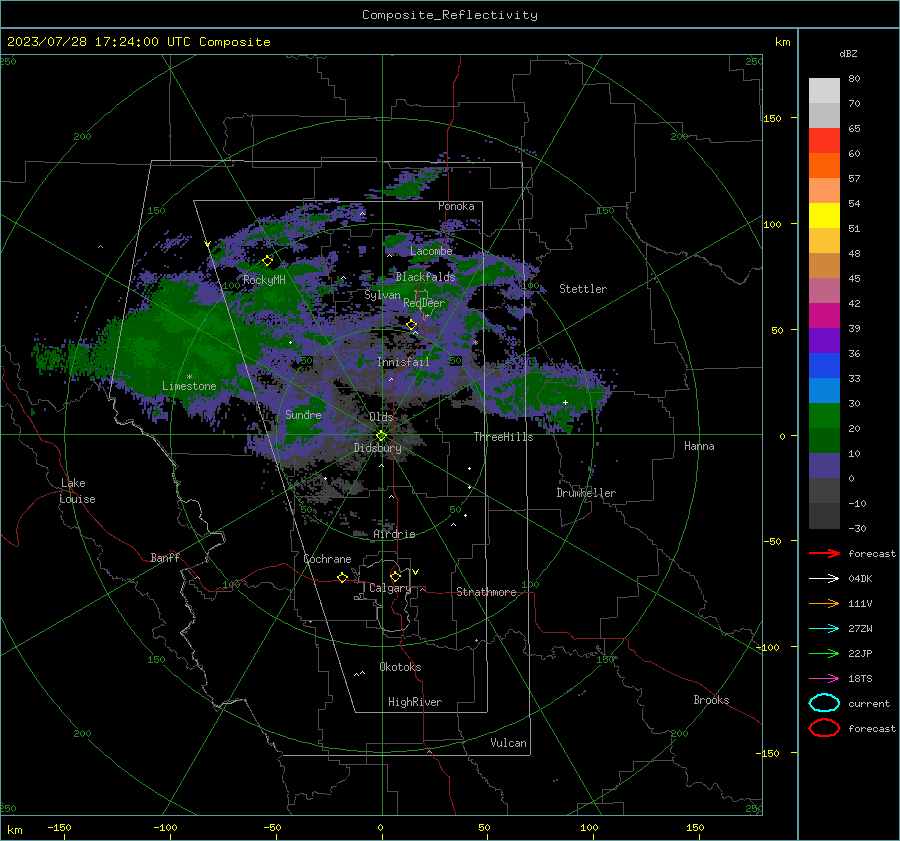
Task: Select the red 65 dBZ color swatch
Action: click(x=824, y=140)
